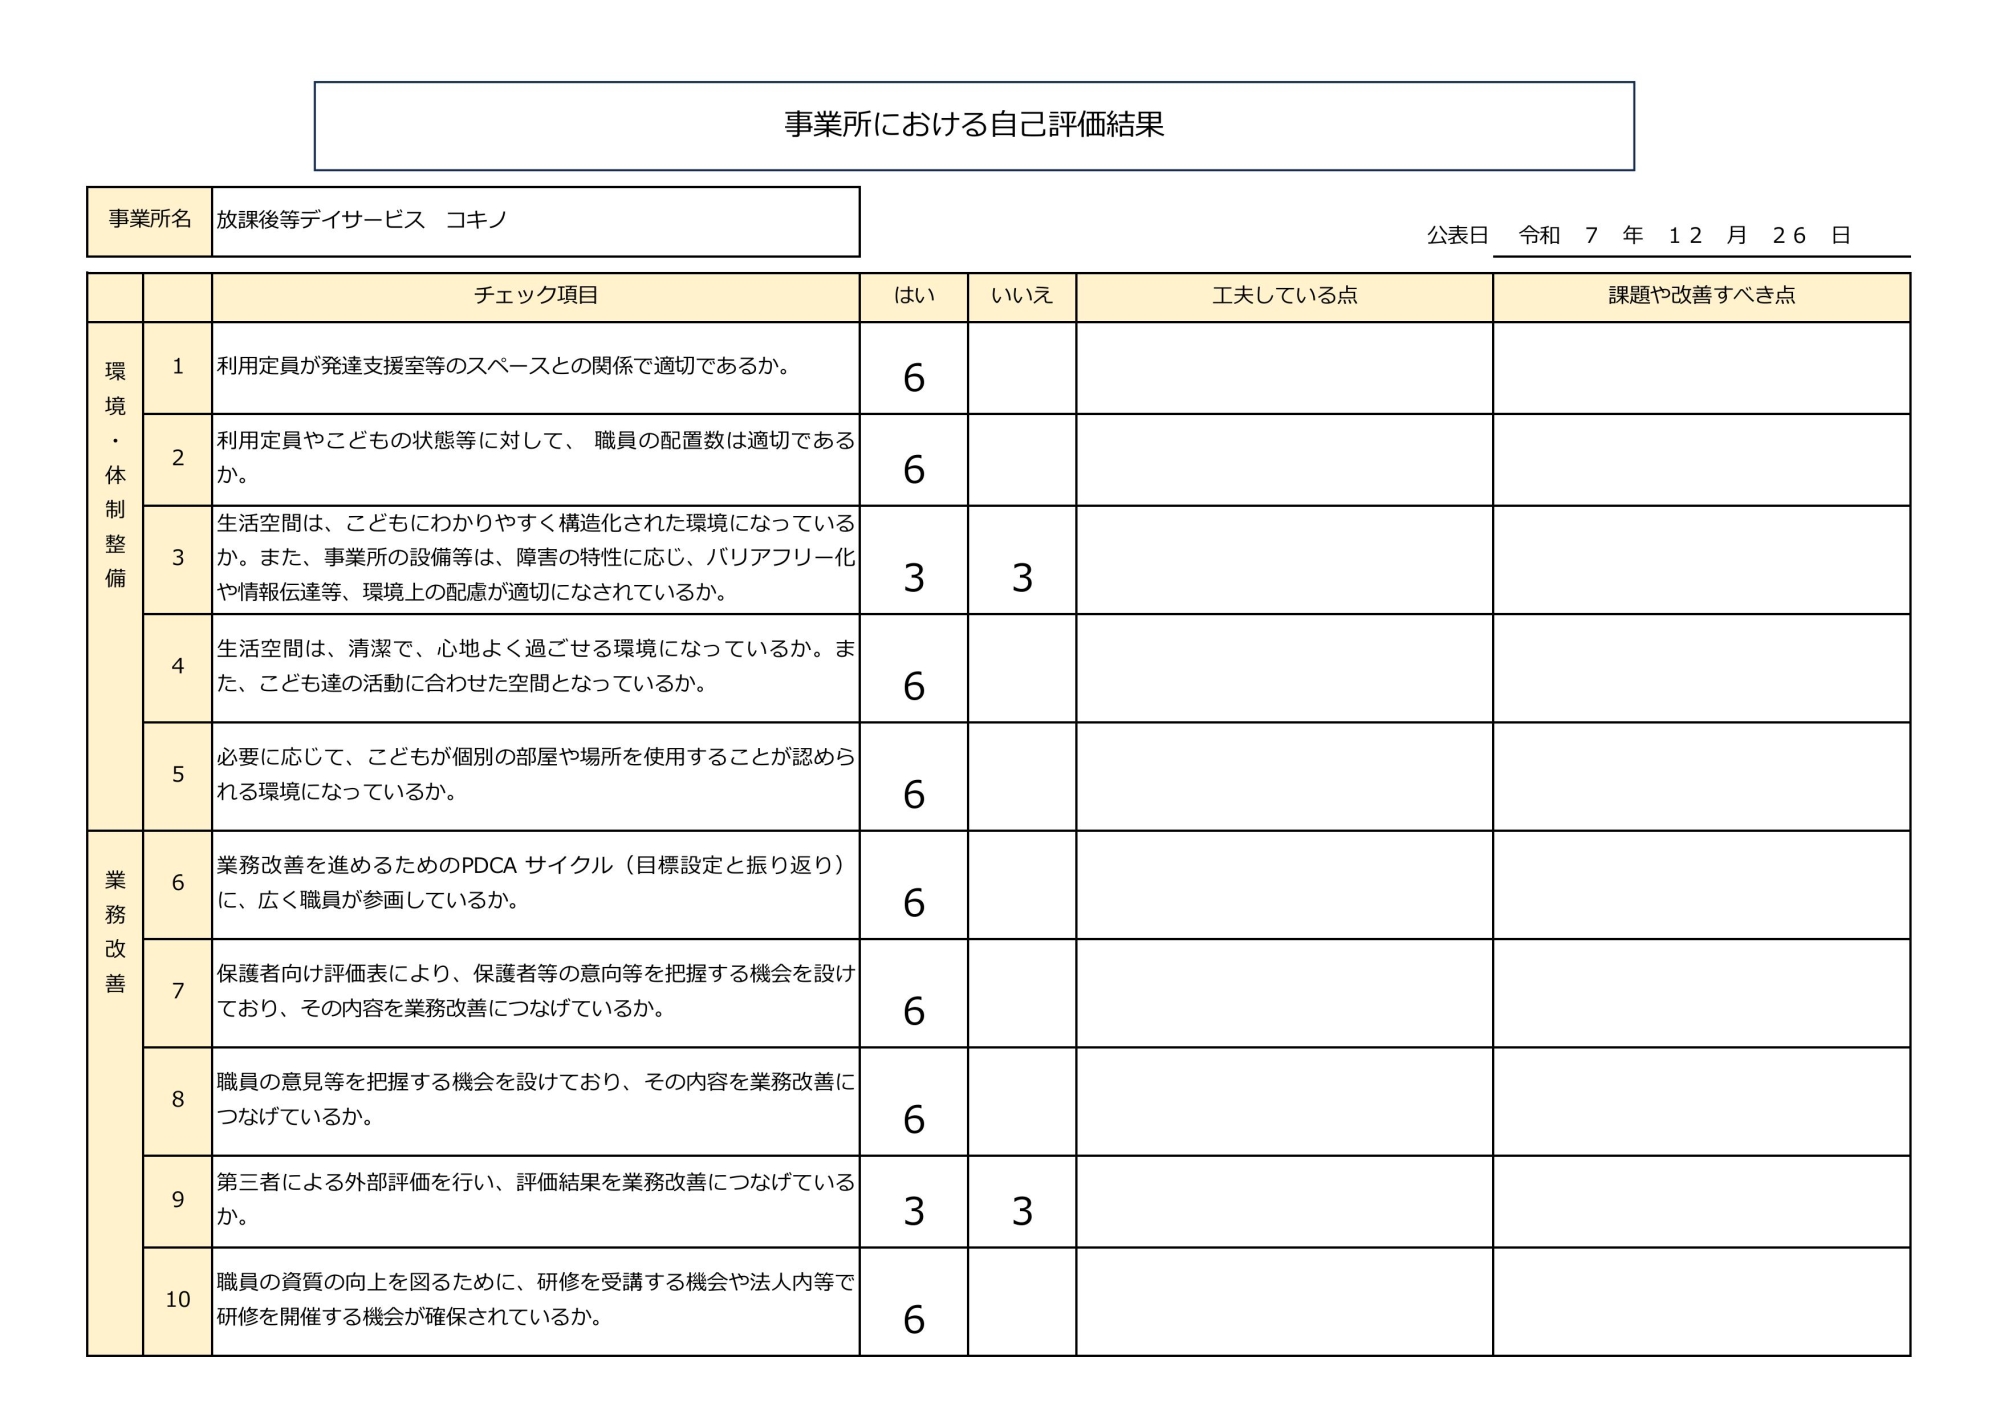Click the はい value 6 for item 1
The width and height of the screenshot is (2000, 1414).
tap(913, 378)
